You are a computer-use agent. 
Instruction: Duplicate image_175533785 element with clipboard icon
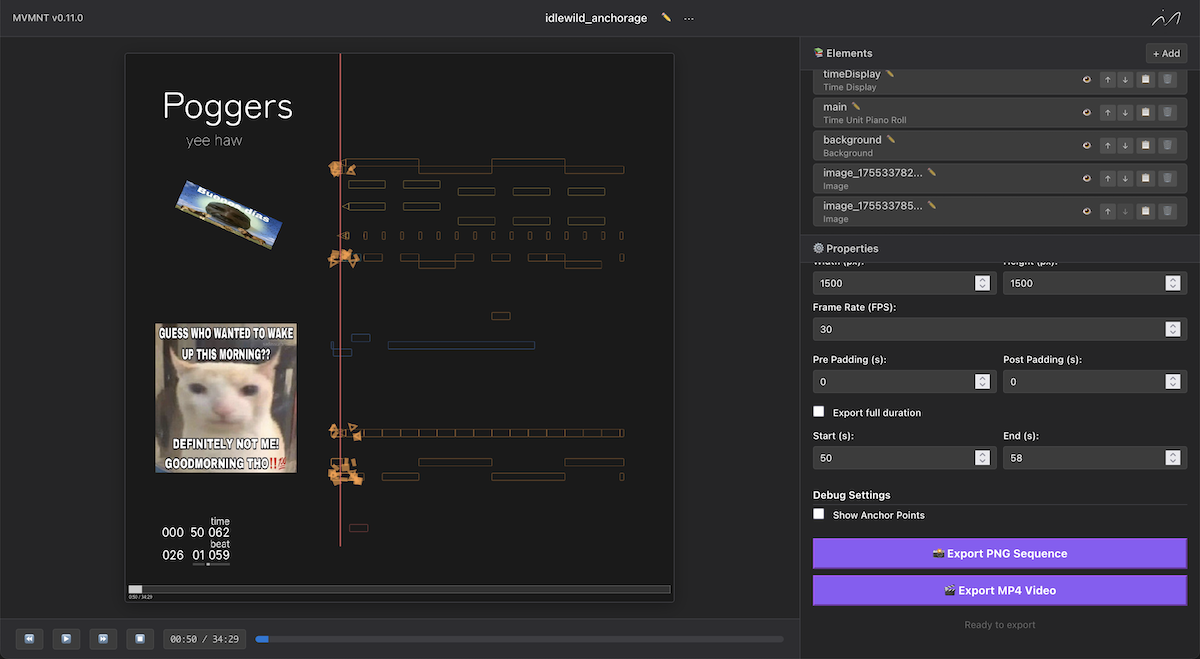click(x=1146, y=211)
